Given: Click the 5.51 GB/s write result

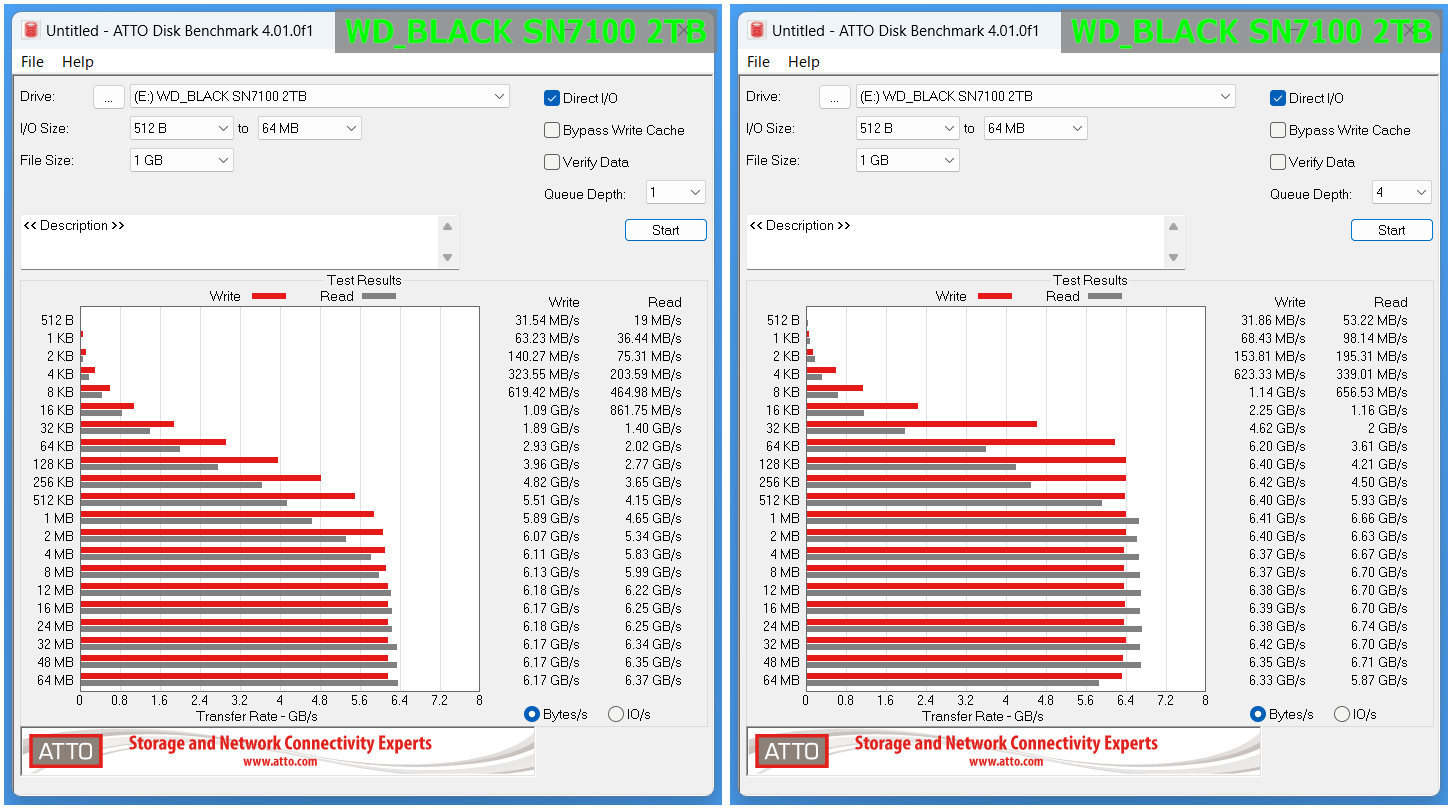Looking at the screenshot, I should [x=551, y=500].
